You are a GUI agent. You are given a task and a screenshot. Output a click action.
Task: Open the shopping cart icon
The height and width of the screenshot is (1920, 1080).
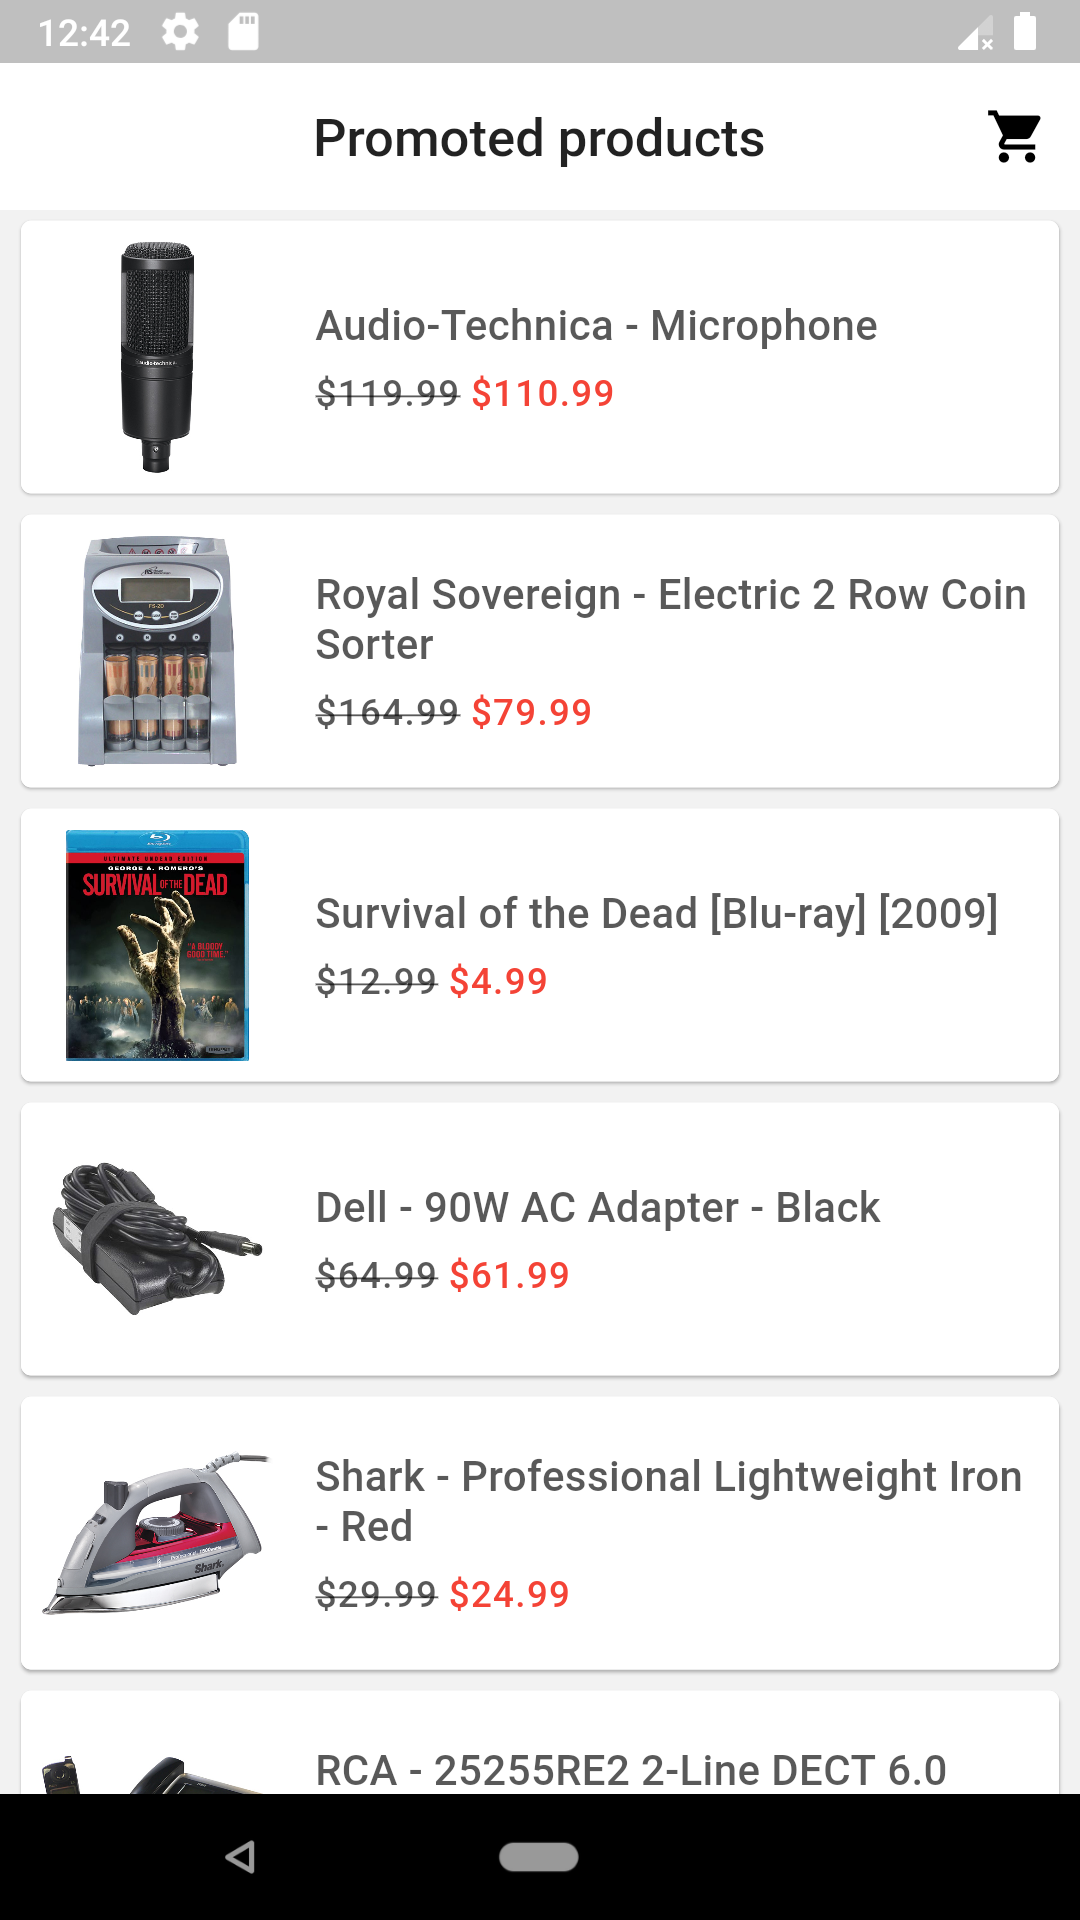[x=1015, y=137]
